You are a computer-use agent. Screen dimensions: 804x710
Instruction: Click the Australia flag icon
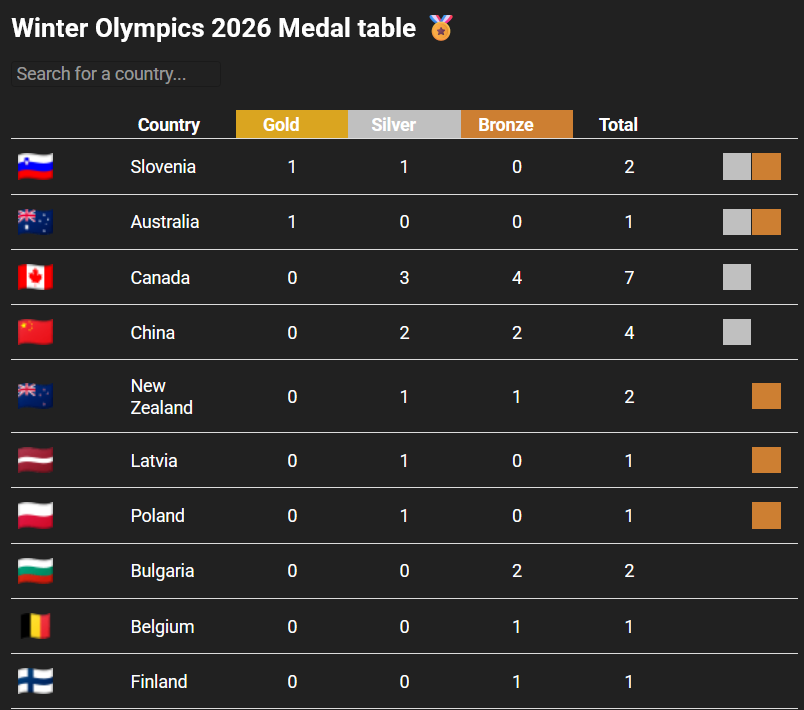35,222
